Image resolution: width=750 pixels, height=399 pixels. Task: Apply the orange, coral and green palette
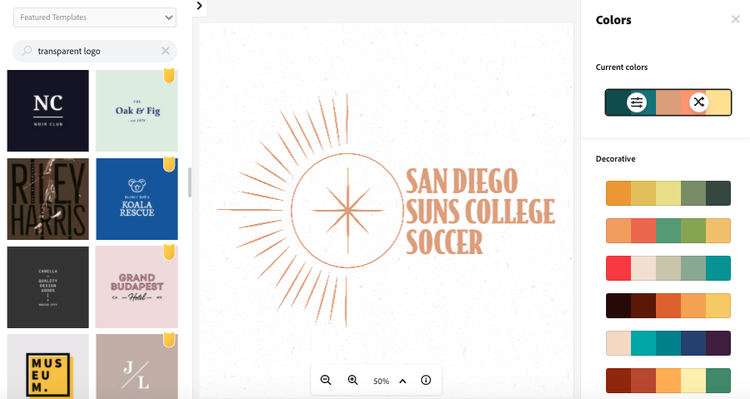(x=668, y=231)
